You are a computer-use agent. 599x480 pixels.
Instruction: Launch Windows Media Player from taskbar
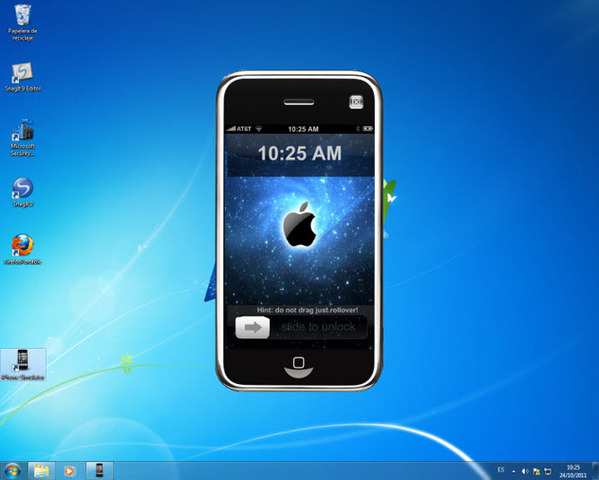tap(70, 470)
